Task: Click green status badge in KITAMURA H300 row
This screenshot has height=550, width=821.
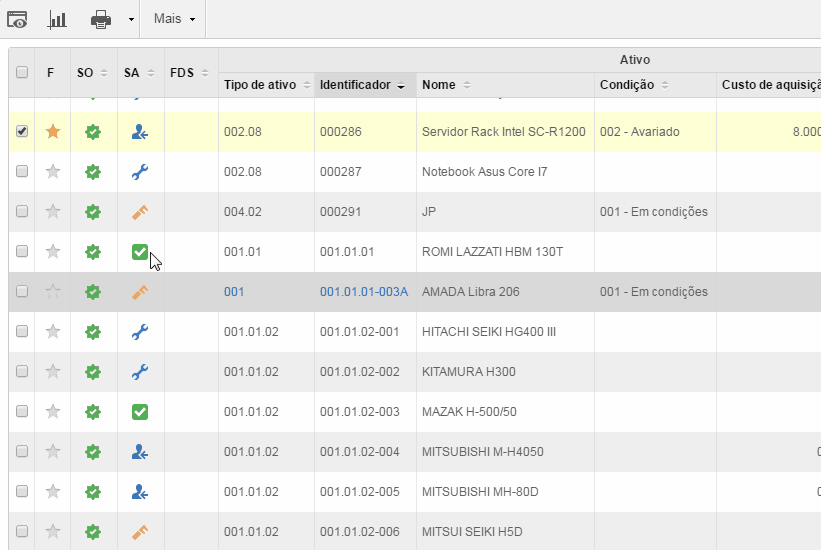Action: click(x=93, y=371)
